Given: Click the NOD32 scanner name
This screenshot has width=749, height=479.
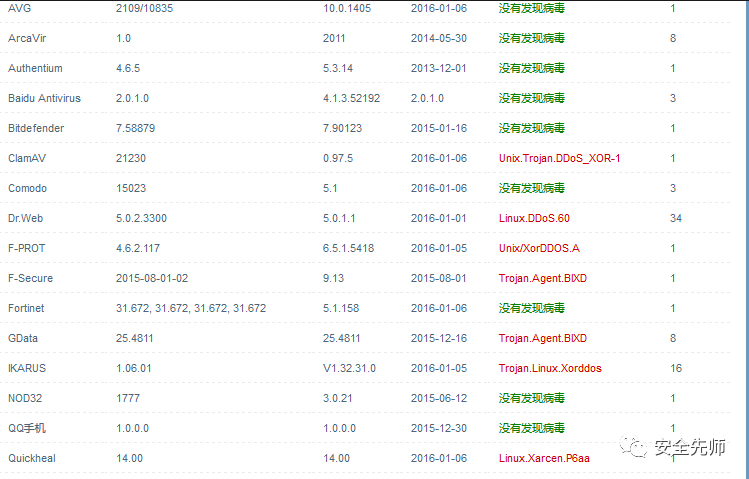Looking at the screenshot, I should tap(25, 398).
